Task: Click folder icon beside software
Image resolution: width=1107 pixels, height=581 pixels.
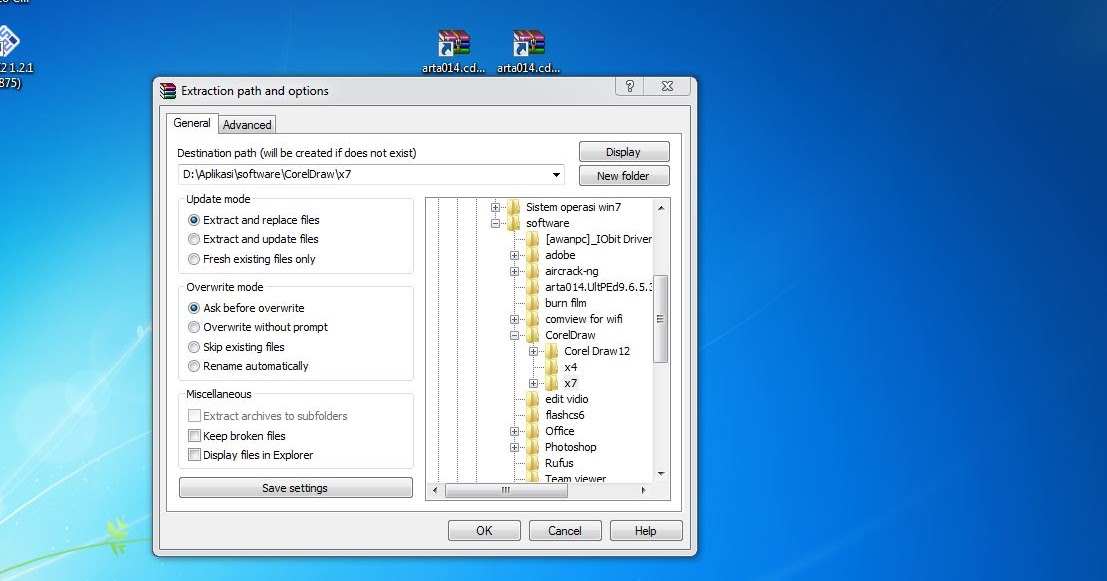Action: [513, 223]
